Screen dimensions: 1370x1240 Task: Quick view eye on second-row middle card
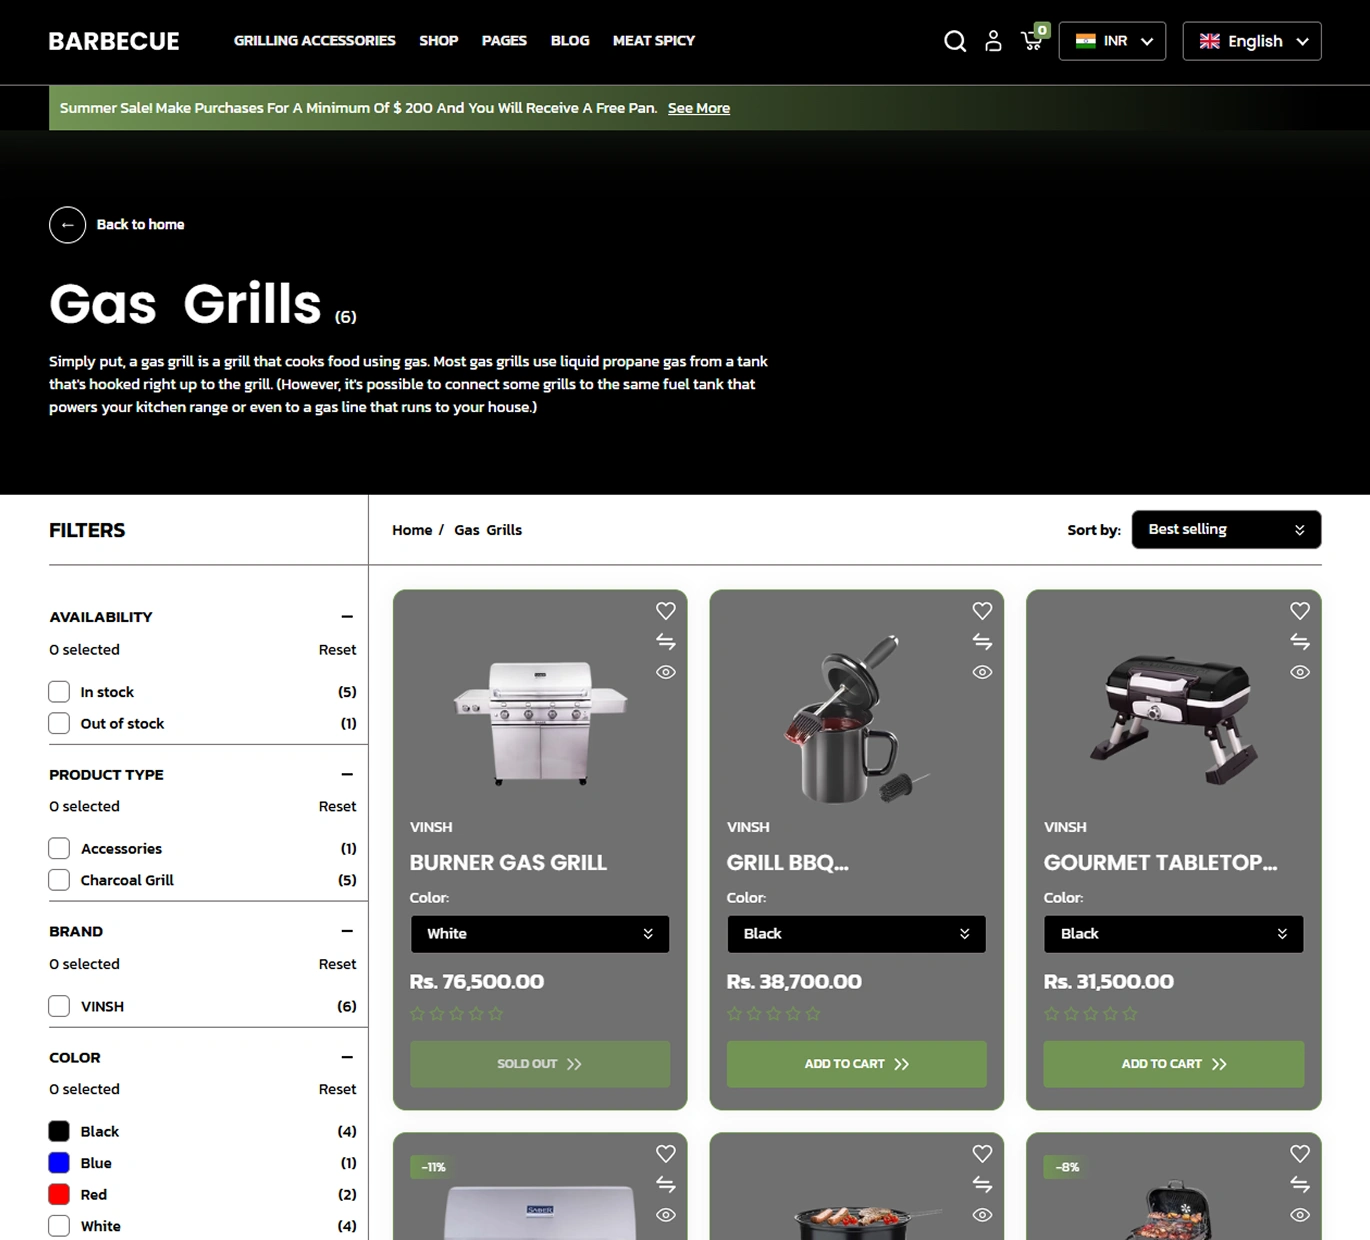coord(982,1215)
